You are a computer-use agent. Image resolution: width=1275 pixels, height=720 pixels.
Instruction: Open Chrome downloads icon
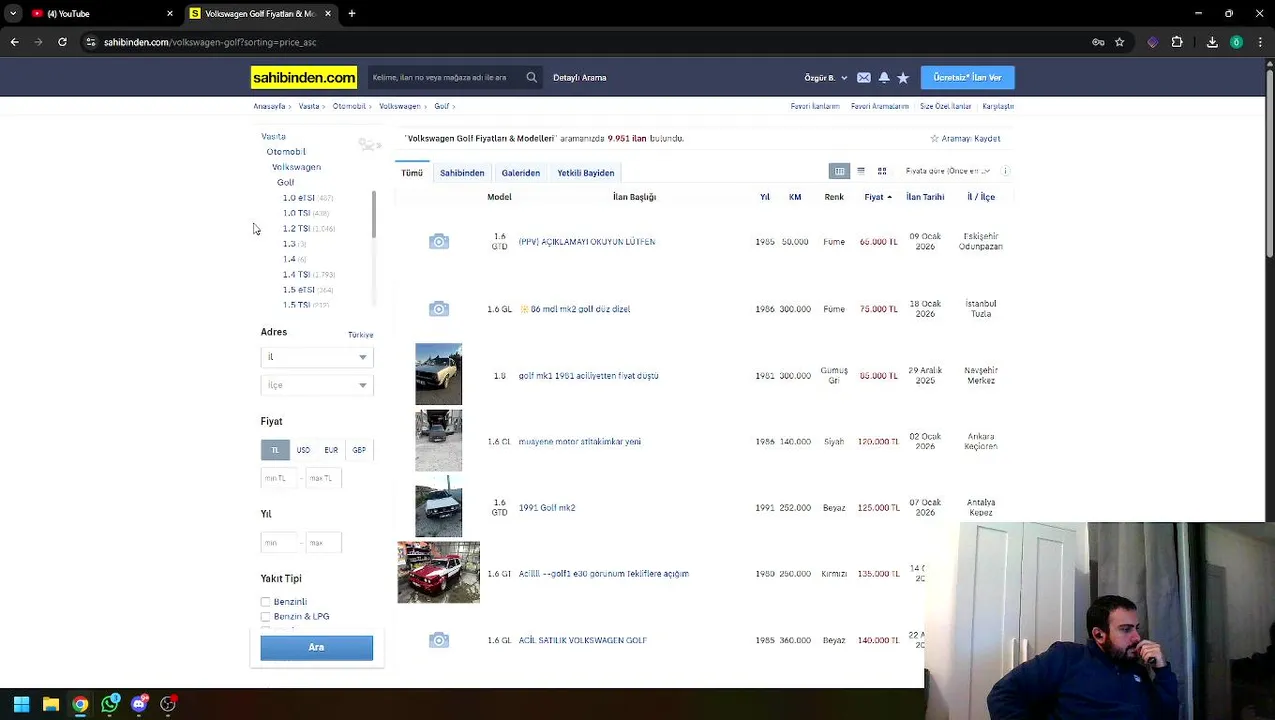1212,42
